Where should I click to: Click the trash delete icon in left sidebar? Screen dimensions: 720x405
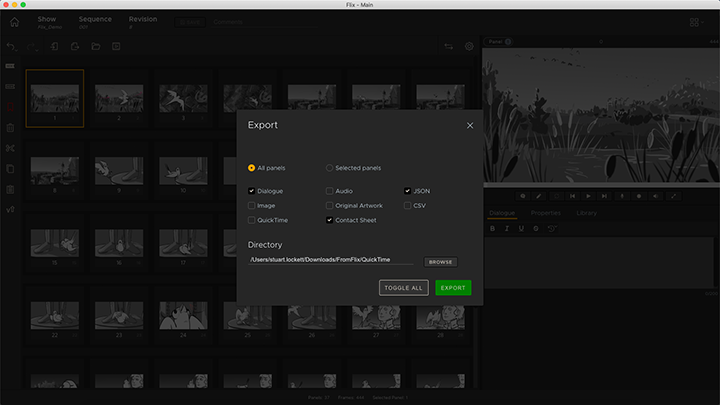point(10,128)
